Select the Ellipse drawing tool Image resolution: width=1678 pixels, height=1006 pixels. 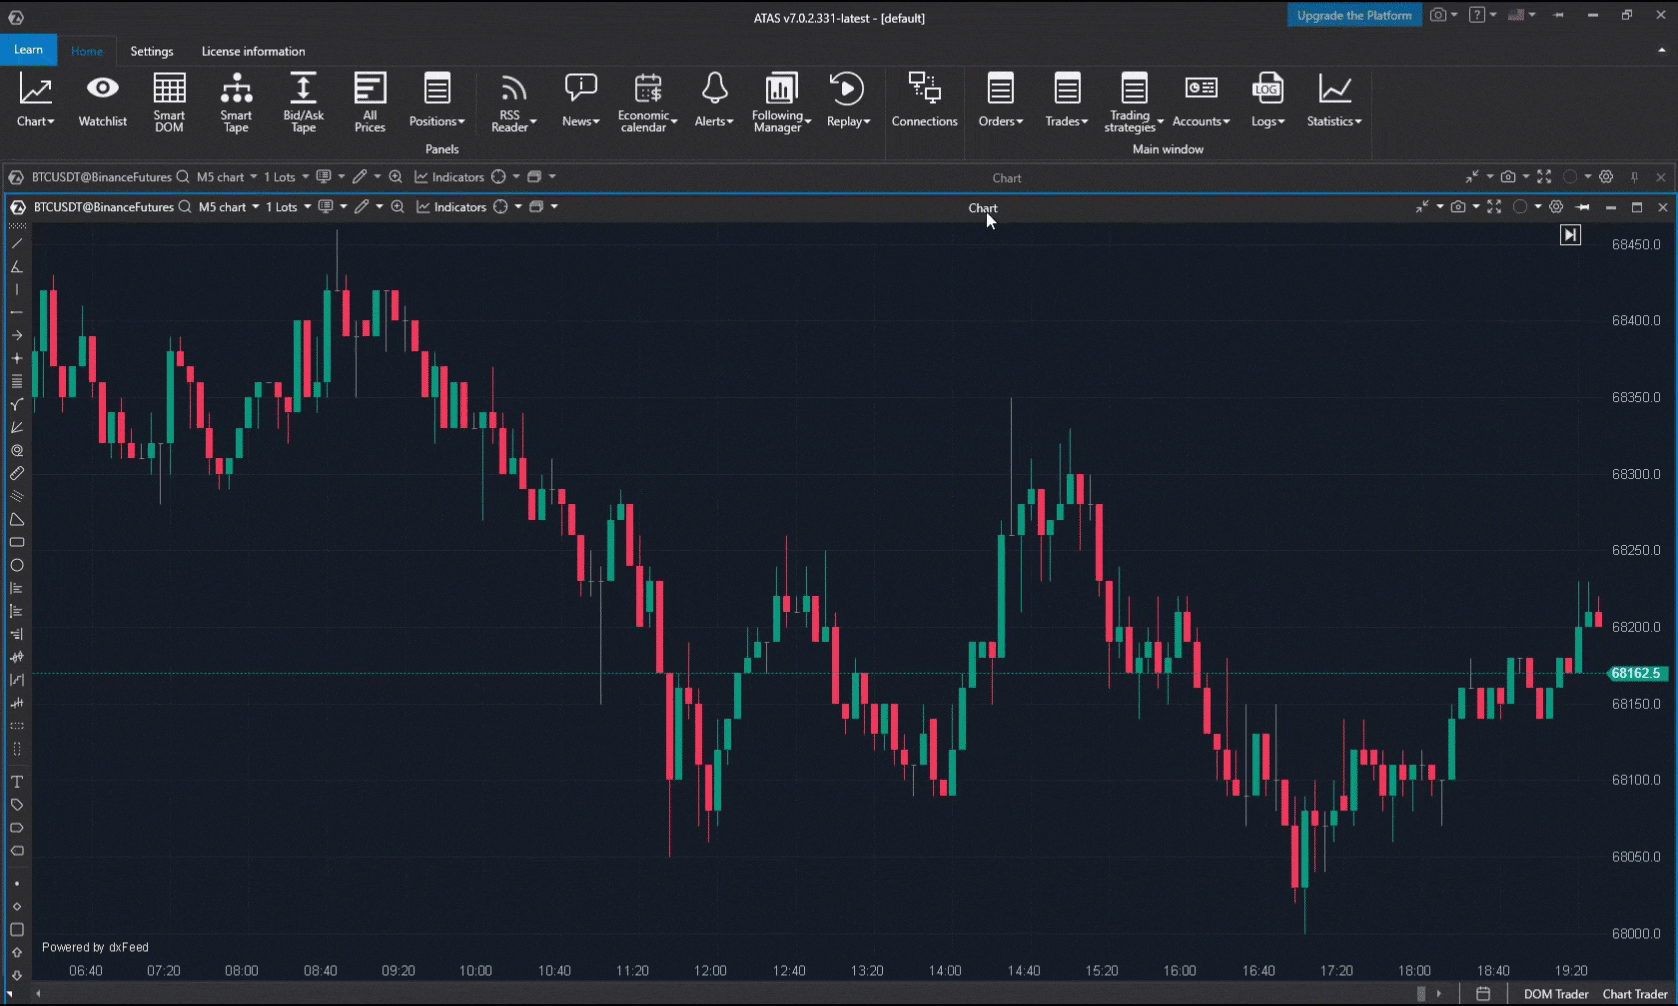coord(17,565)
